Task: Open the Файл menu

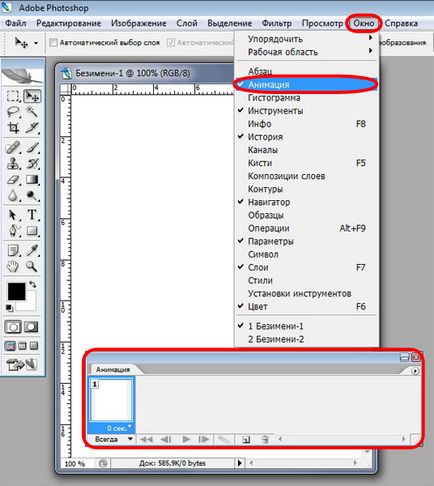Action: [16, 23]
